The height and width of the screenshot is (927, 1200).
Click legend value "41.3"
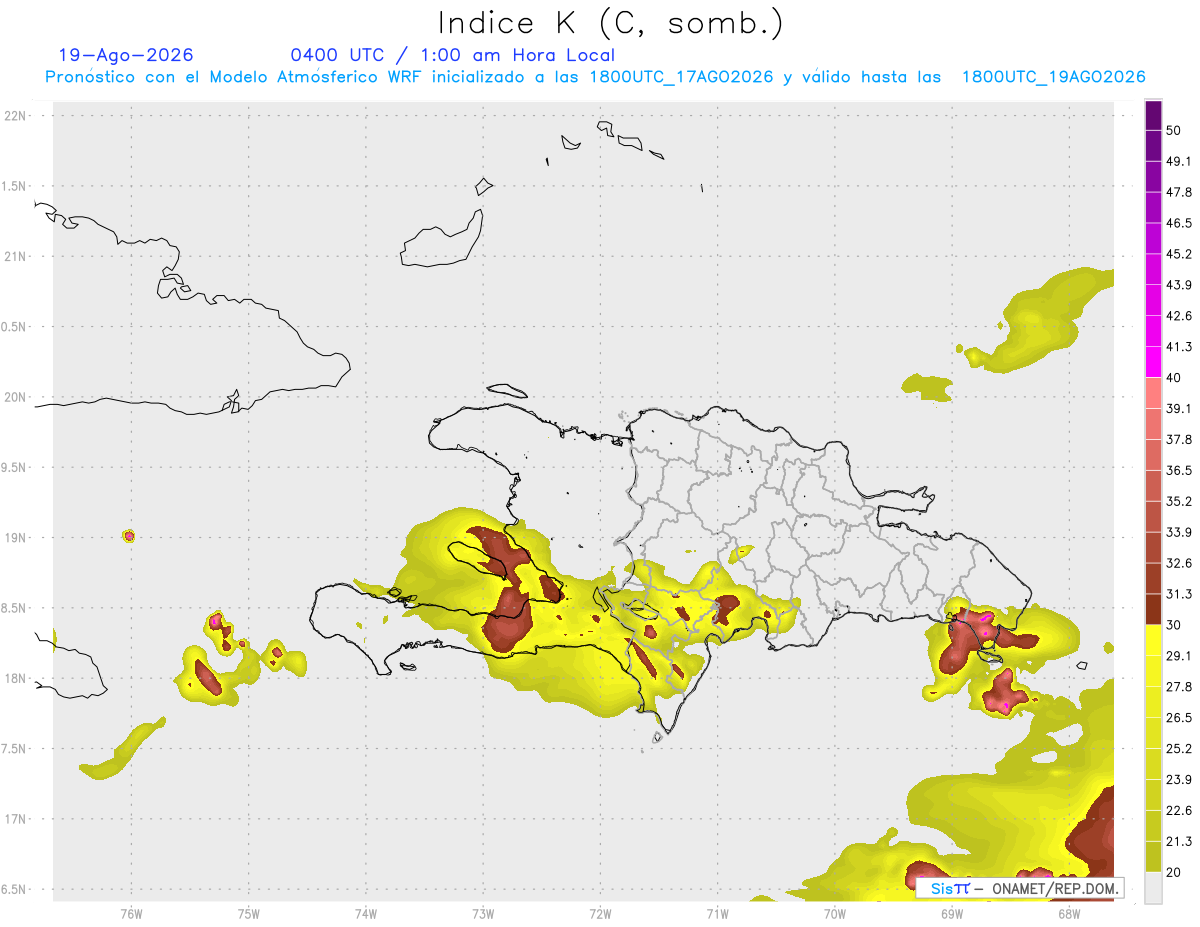1178,347
